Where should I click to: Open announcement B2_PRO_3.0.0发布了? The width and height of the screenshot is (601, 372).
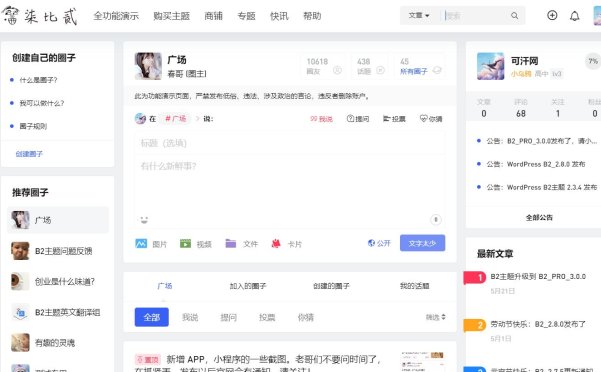pos(542,141)
